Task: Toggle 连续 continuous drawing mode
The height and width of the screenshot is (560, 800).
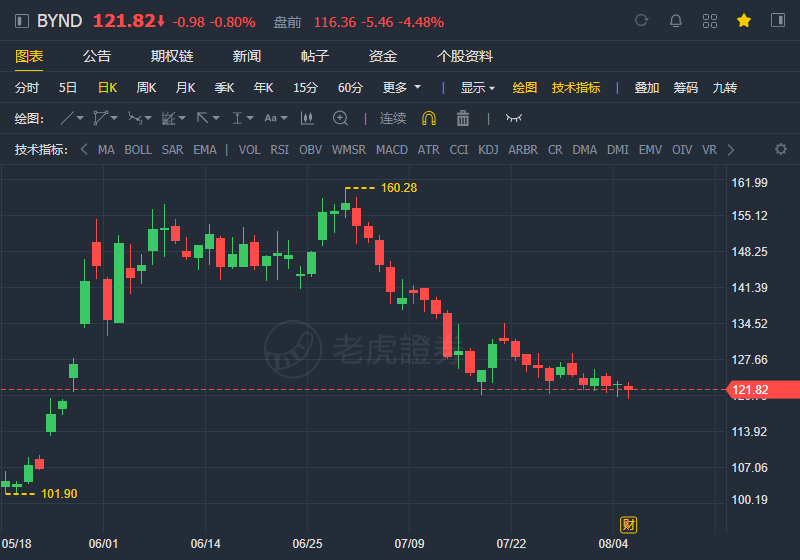Action: (x=393, y=118)
